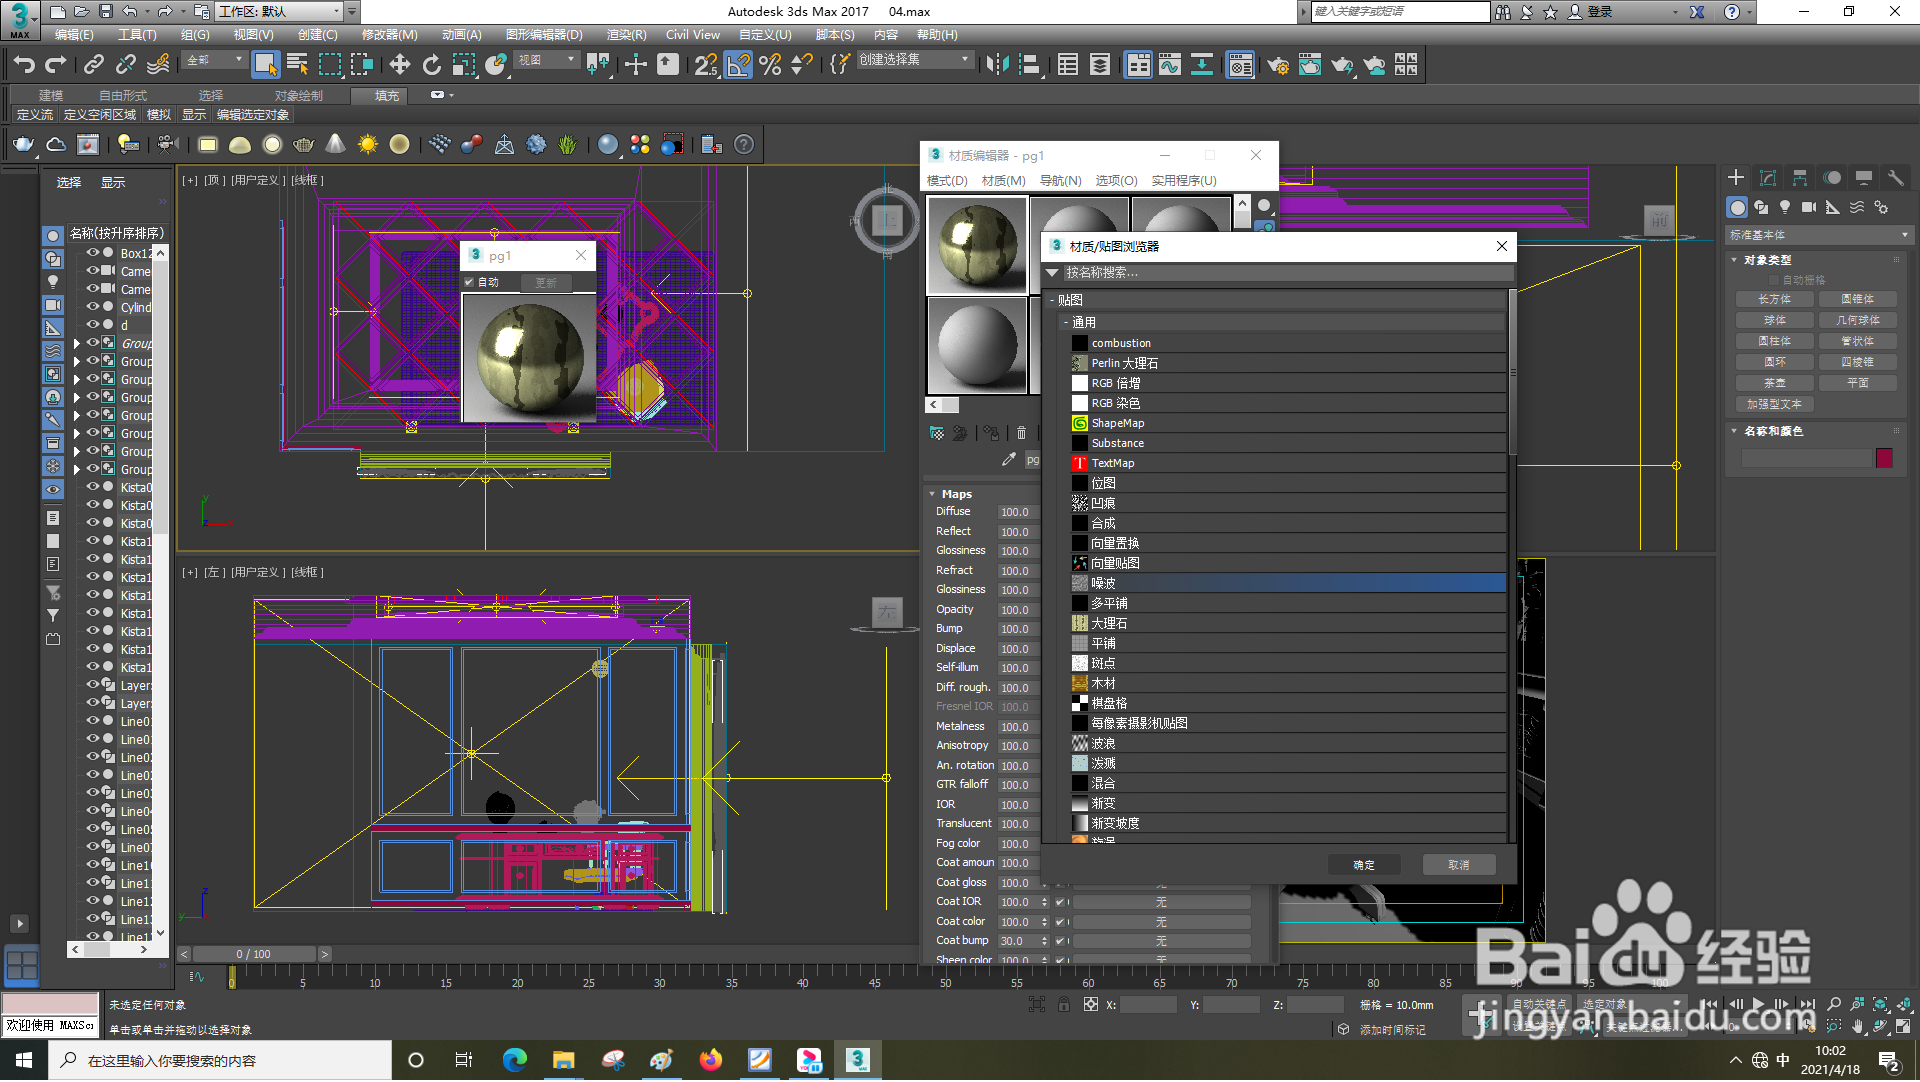This screenshot has width=1920, height=1082.
Task: Click the object color swatch in 名称和颜色
Action: pos(1885,458)
